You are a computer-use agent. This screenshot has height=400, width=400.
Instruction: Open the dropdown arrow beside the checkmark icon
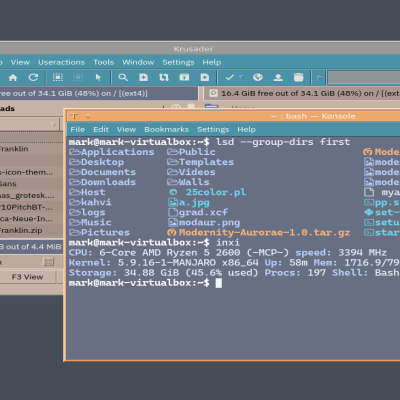point(242,77)
